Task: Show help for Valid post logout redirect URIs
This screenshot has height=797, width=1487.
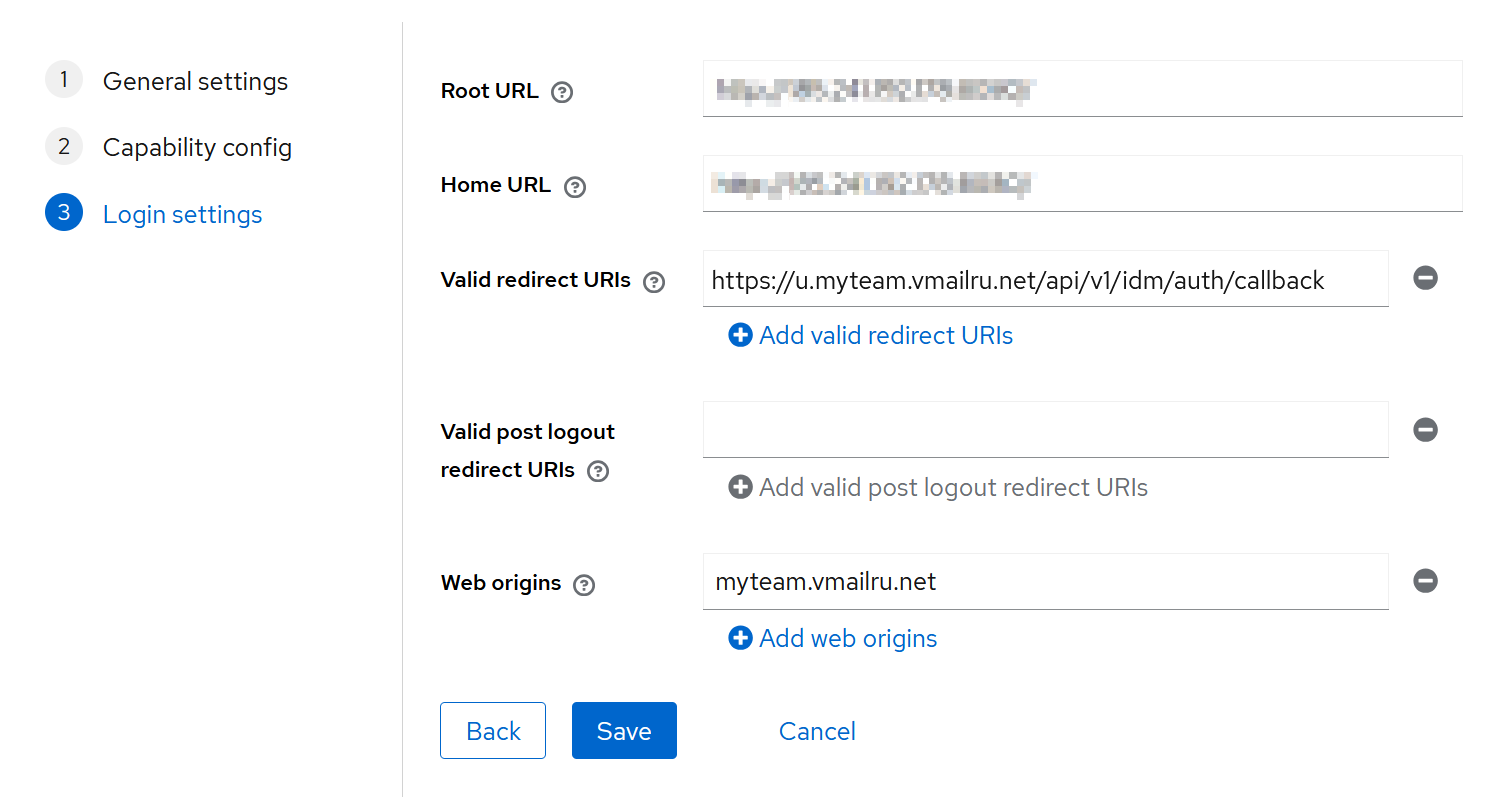Action: [598, 471]
